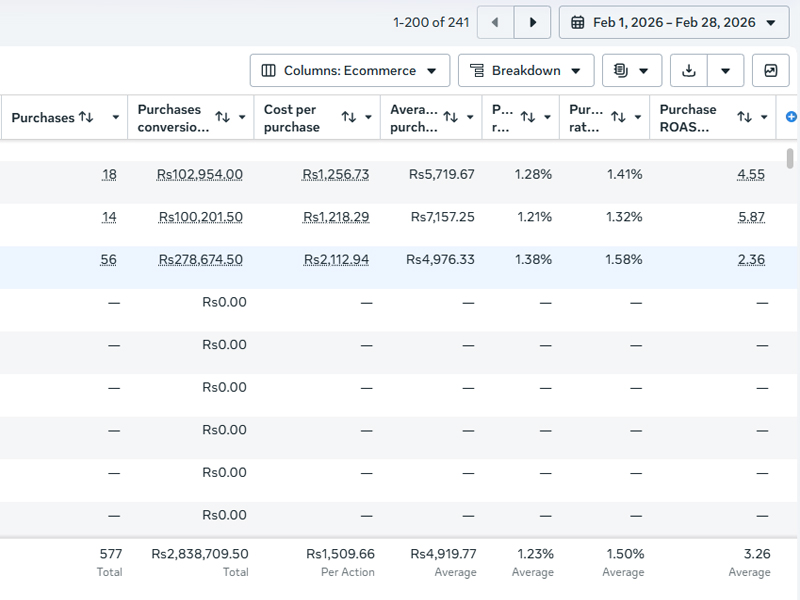This screenshot has height=600, width=800.
Task: Click the Rs278,674.50 conversion value link
Action: [x=201, y=260]
